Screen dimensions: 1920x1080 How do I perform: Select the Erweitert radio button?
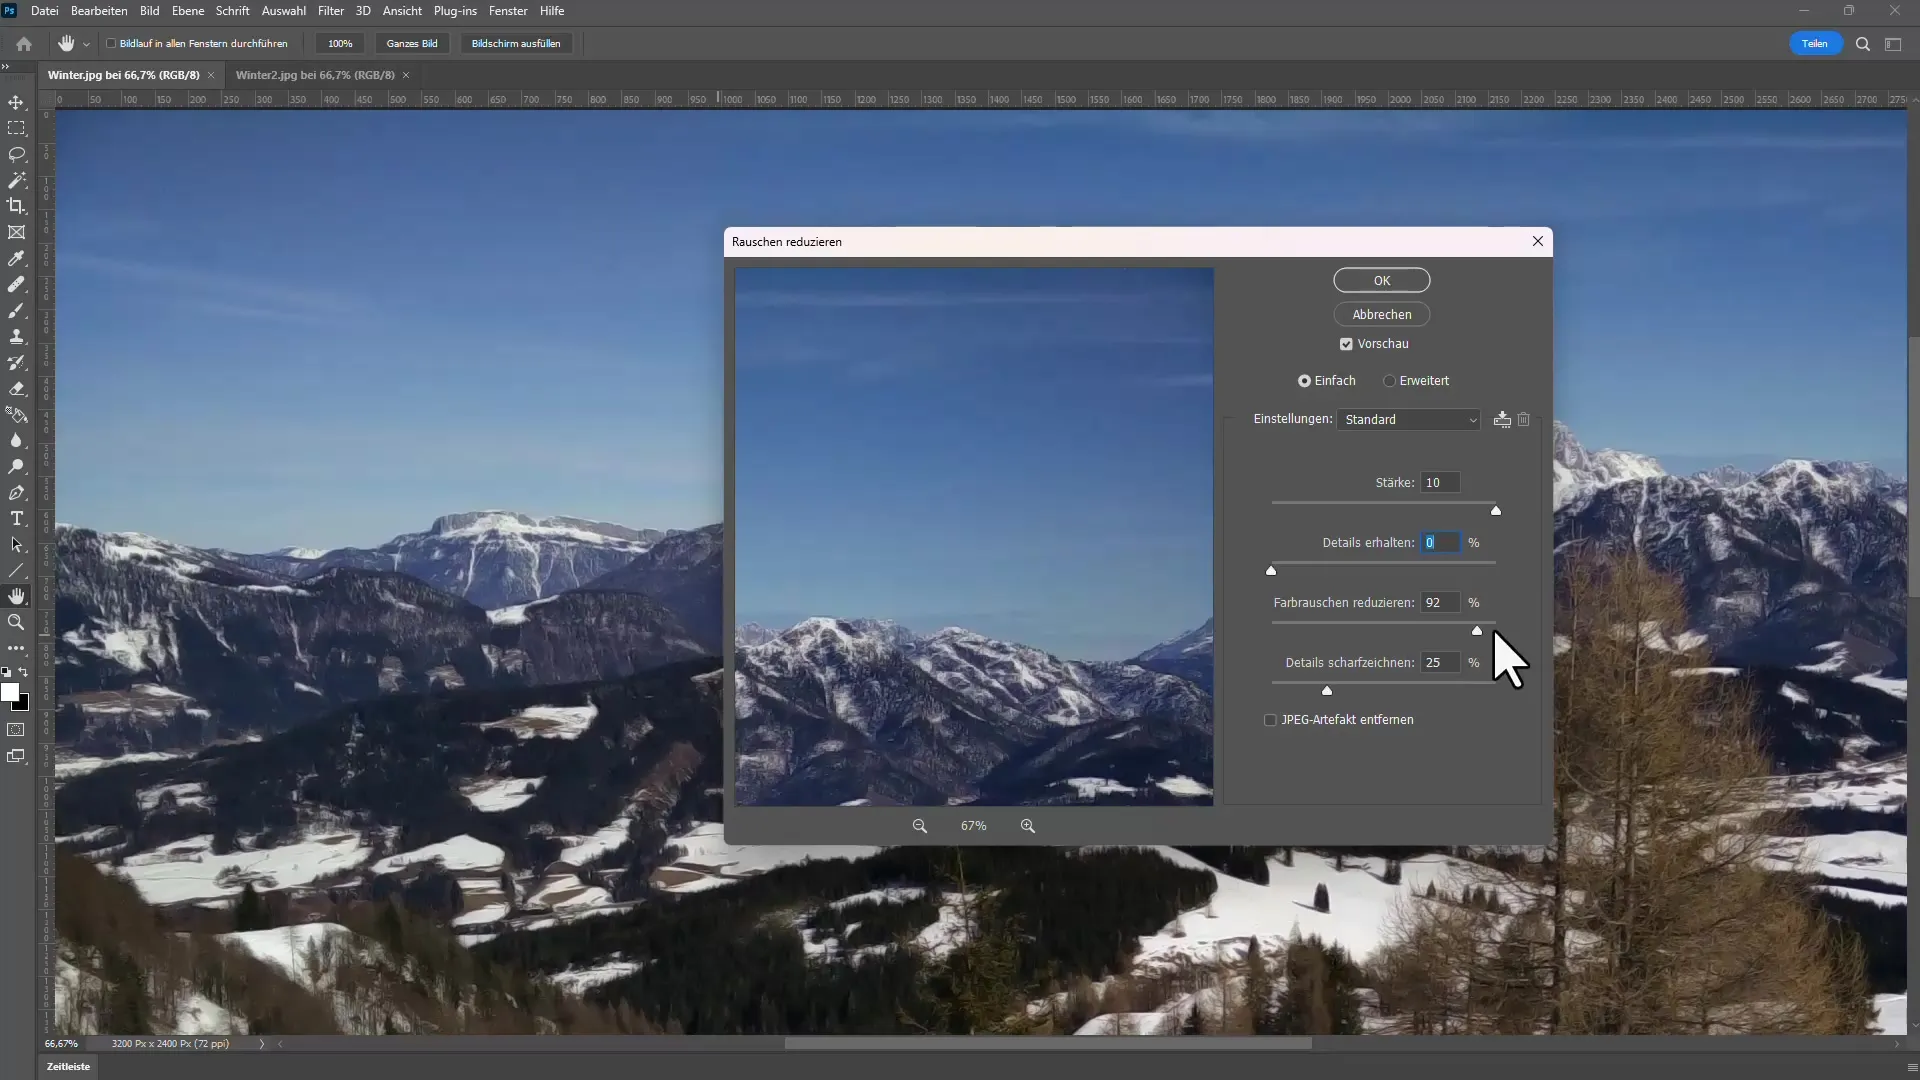[1389, 381]
